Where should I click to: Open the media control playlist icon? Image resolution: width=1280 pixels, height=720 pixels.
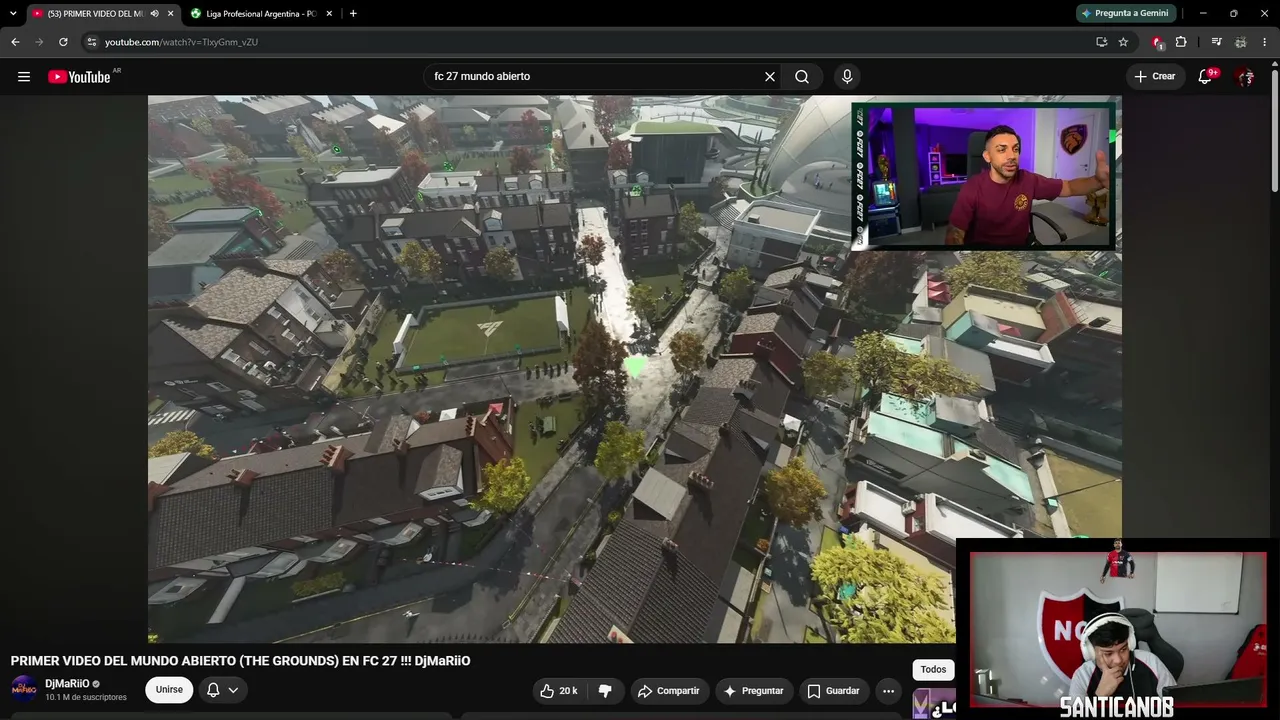coord(1216,42)
